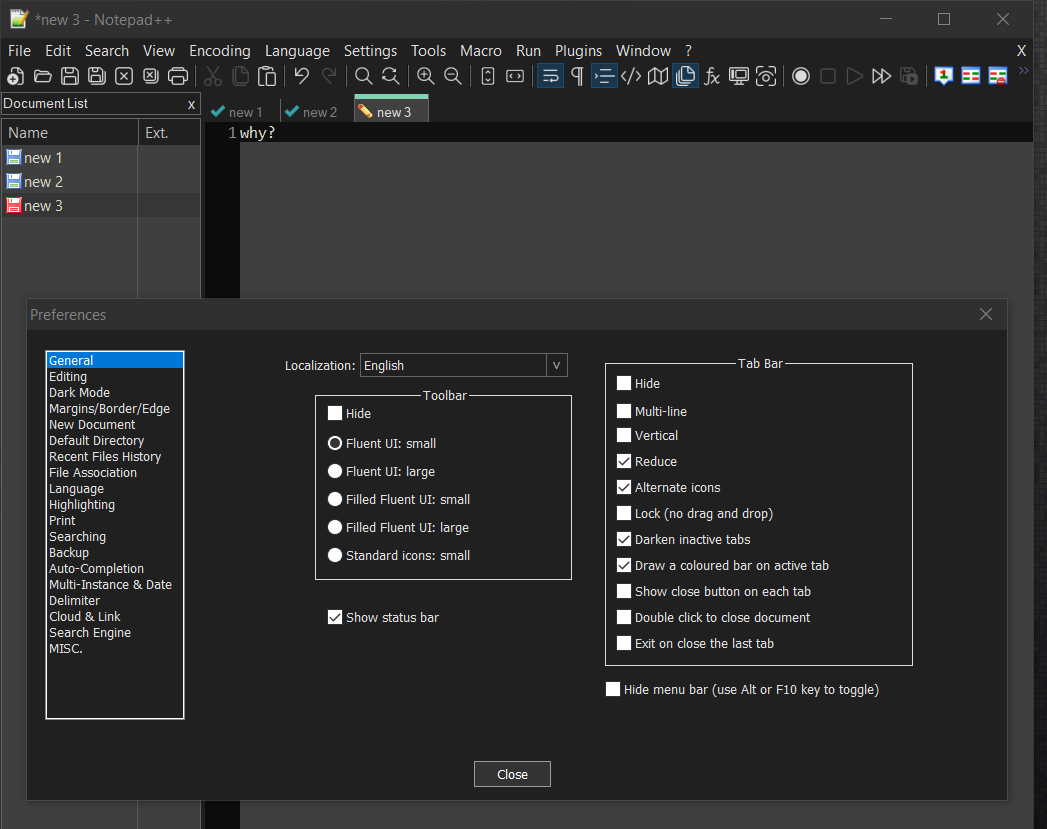Click the Function List fx icon
Image resolution: width=1047 pixels, height=829 pixels.
point(712,76)
